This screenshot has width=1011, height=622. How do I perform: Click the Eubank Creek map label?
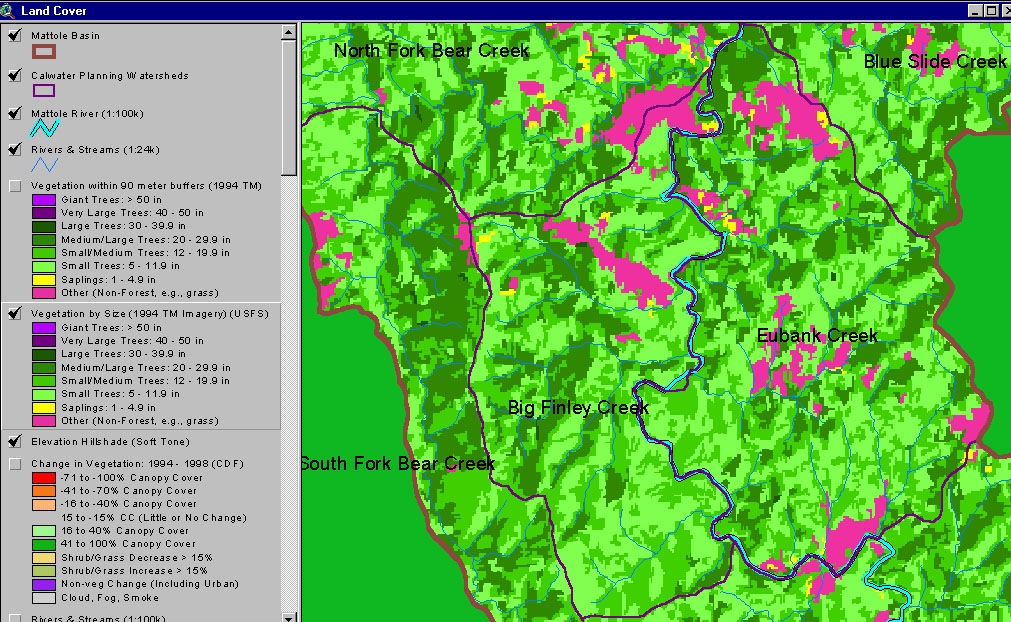pyautogui.click(x=817, y=335)
